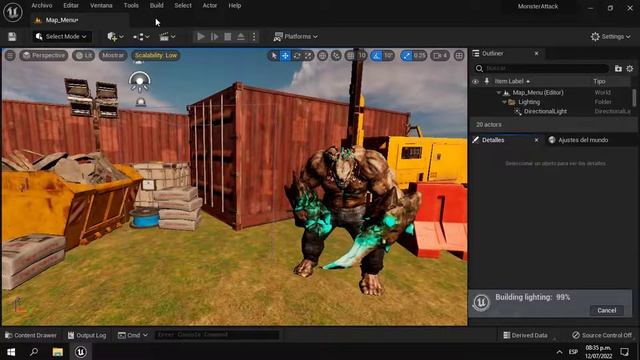Image resolution: width=640 pixels, height=360 pixels.
Task: Click the Eject from player button
Action: [241, 37]
